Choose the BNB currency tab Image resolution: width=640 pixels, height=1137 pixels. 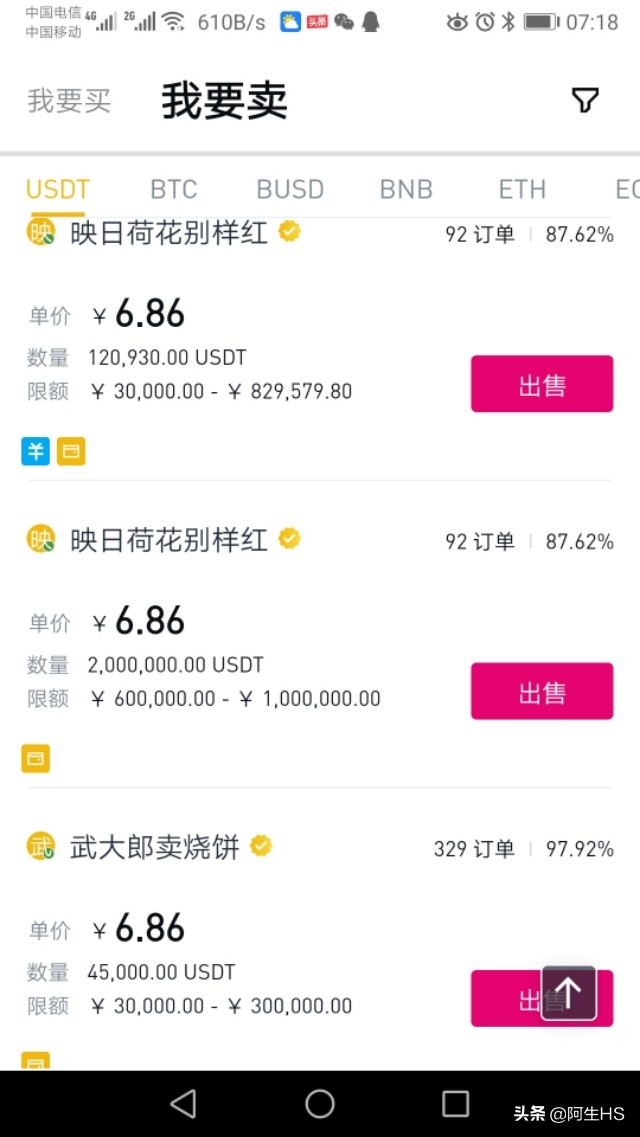tap(406, 189)
